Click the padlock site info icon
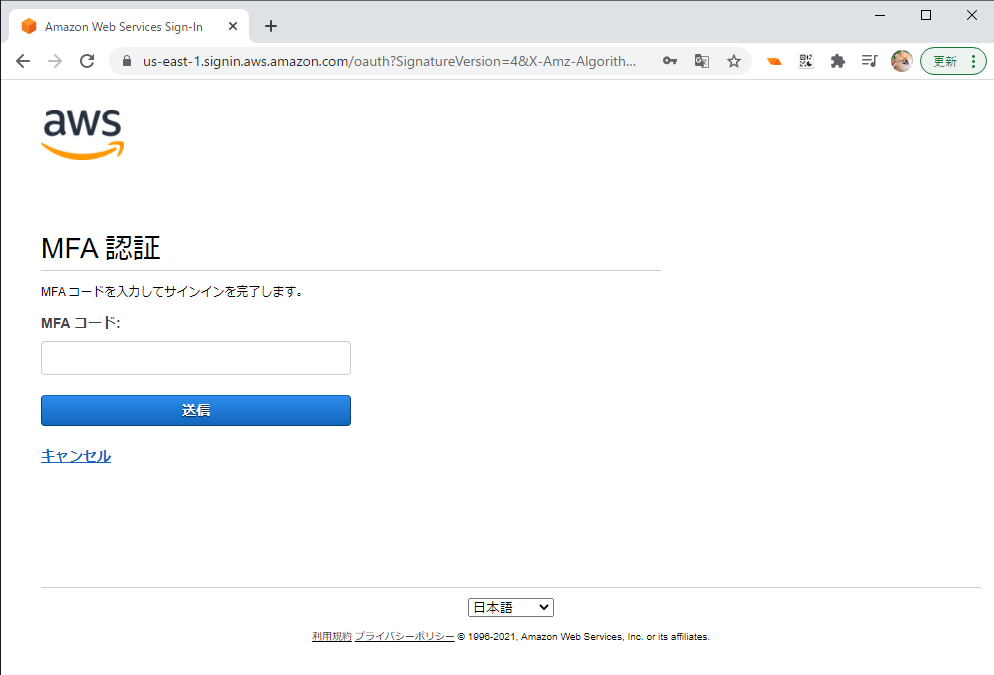This screenshot has height=675, width=994. (x=127, y=61)
